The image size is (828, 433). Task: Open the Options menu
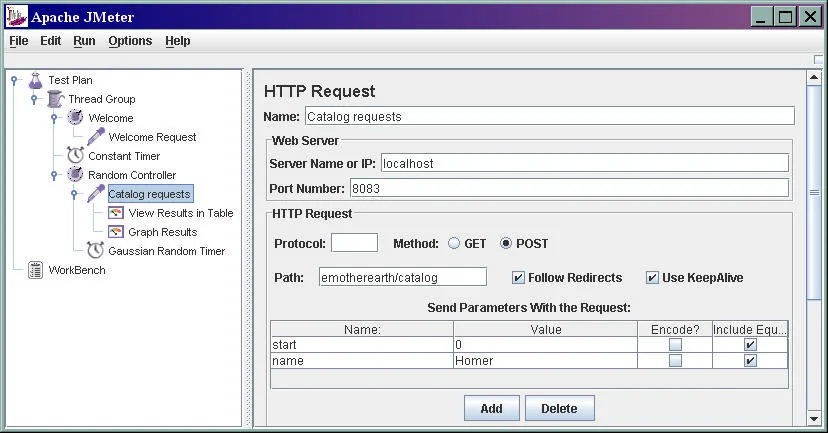coord(130,41)
